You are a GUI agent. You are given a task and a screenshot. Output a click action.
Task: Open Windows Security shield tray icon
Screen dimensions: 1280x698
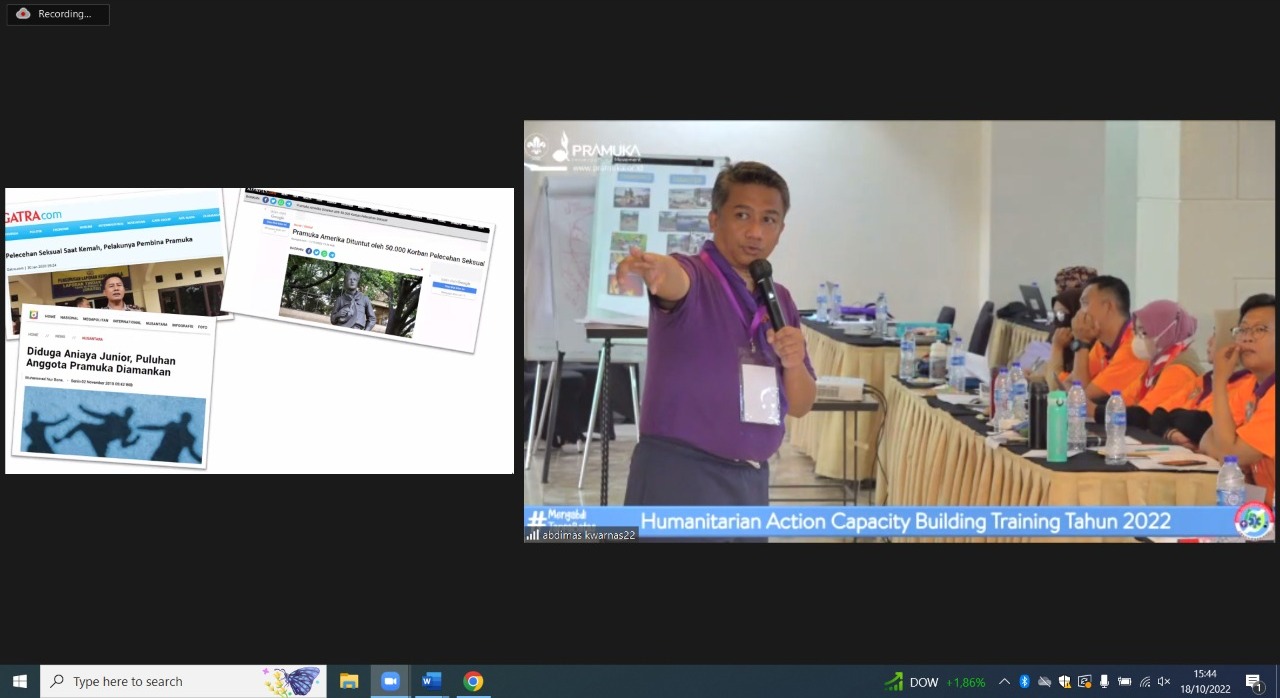pos(1064,682)
